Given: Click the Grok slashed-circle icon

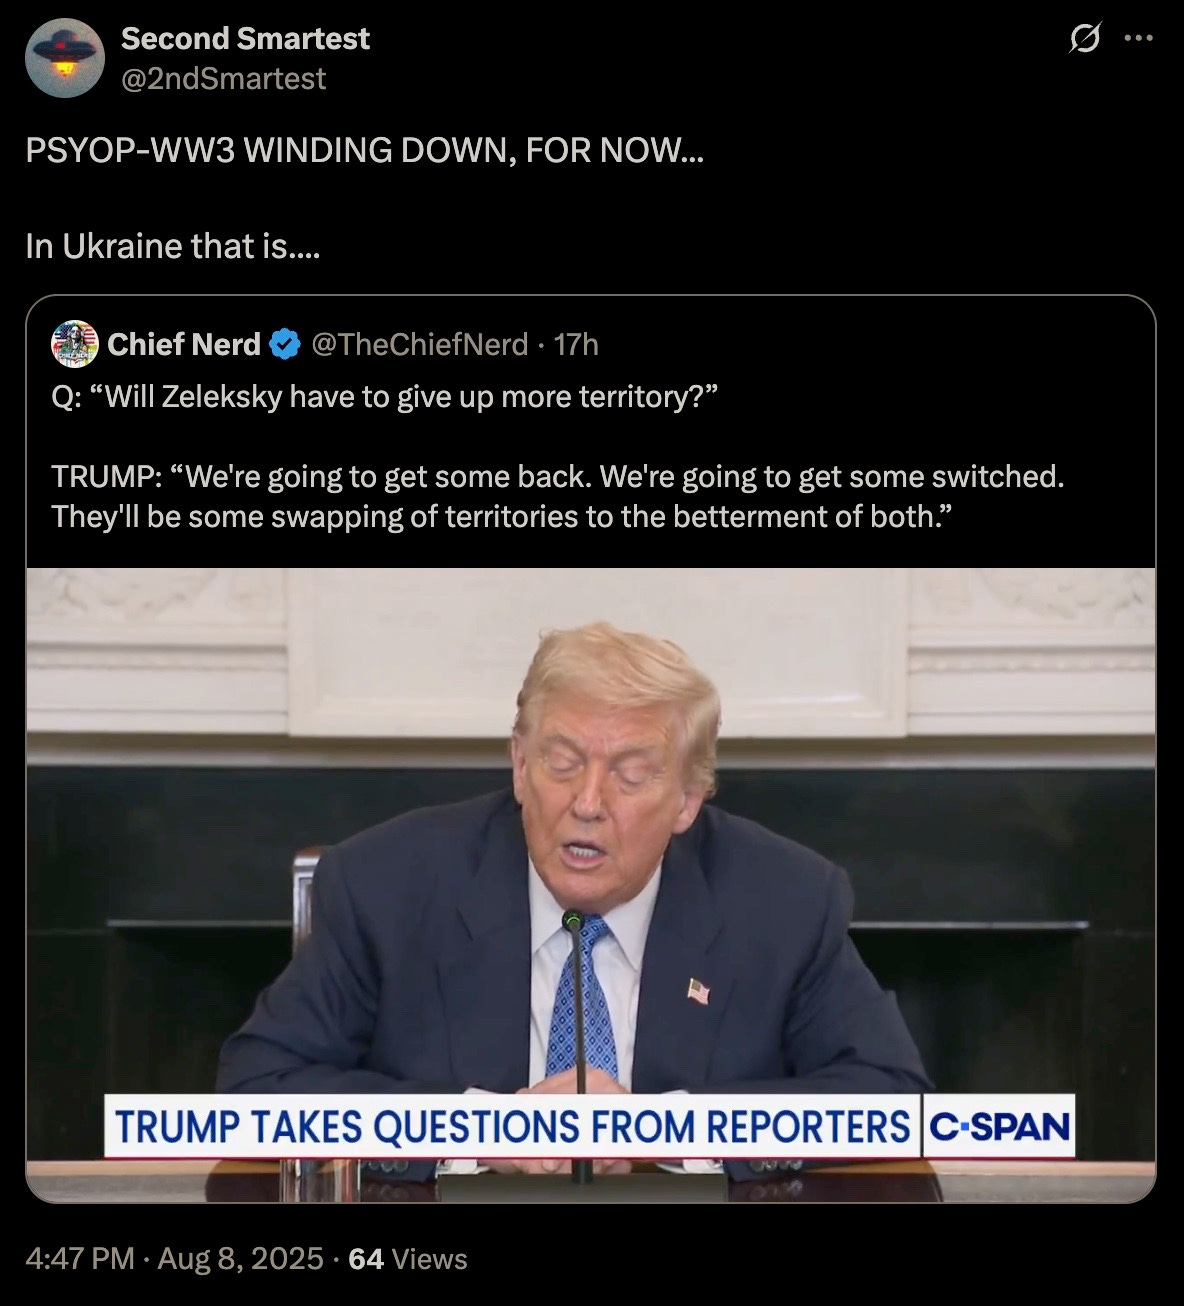Looking at the screenshot, I should (x=1083, y=39).
